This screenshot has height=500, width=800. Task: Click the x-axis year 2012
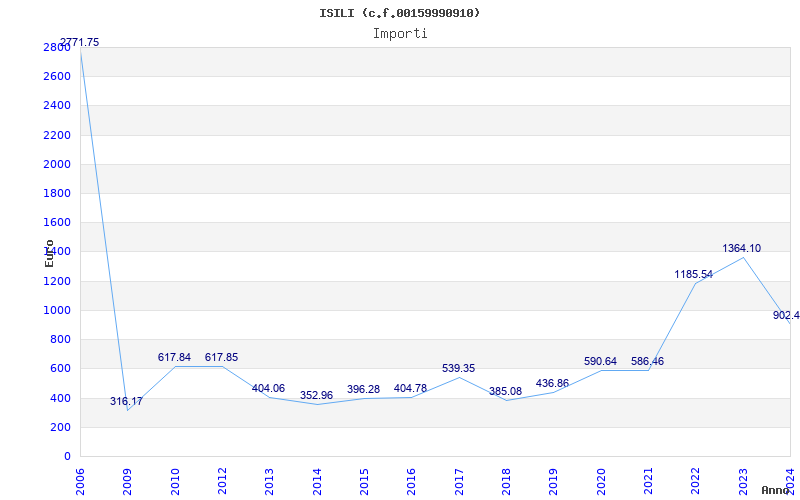point(222,481)
